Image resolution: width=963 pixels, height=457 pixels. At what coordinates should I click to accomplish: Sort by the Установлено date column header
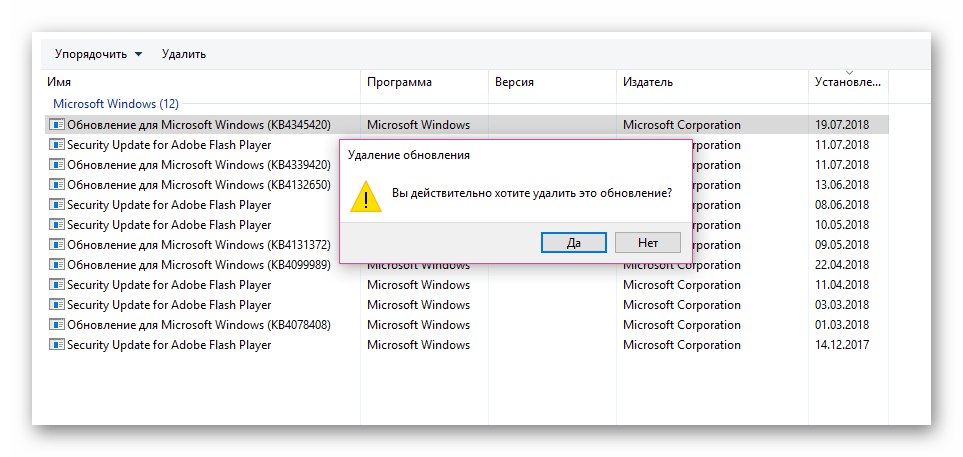(848, 82)
